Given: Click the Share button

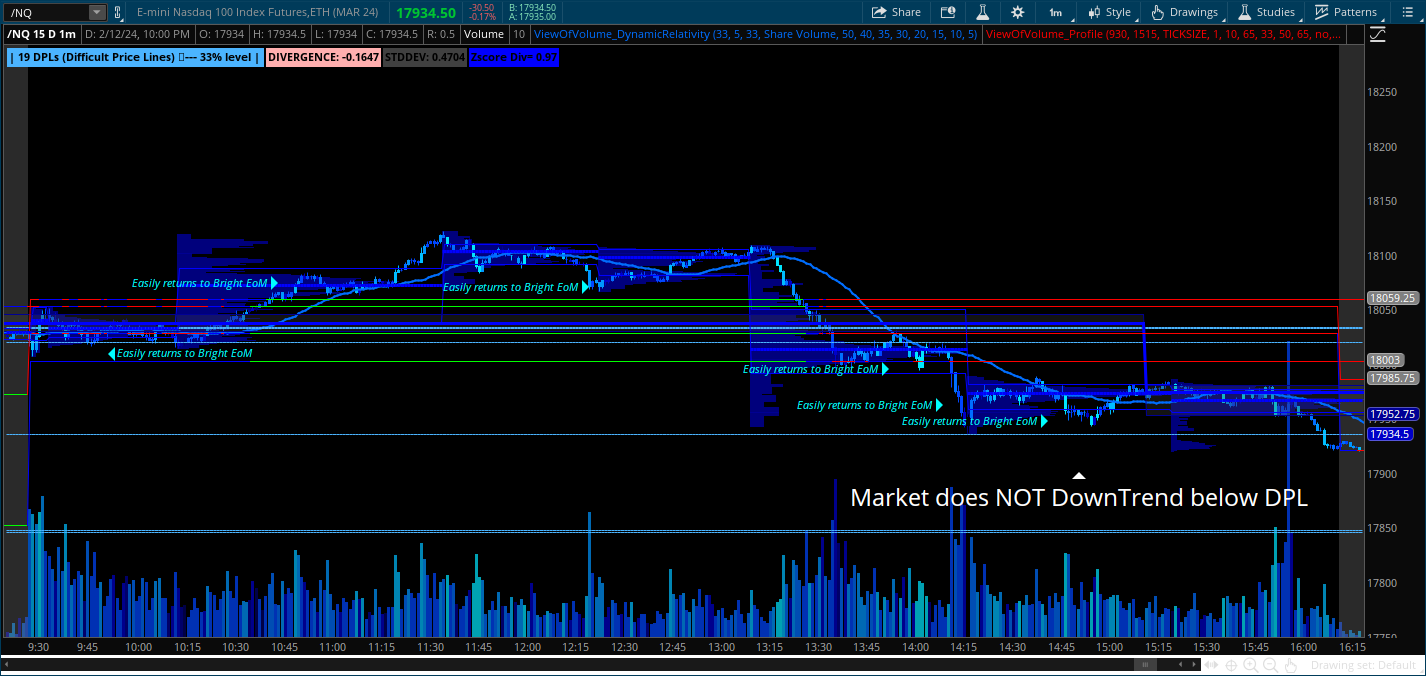Looking at the screenshot, I should [x=896, y=12].
